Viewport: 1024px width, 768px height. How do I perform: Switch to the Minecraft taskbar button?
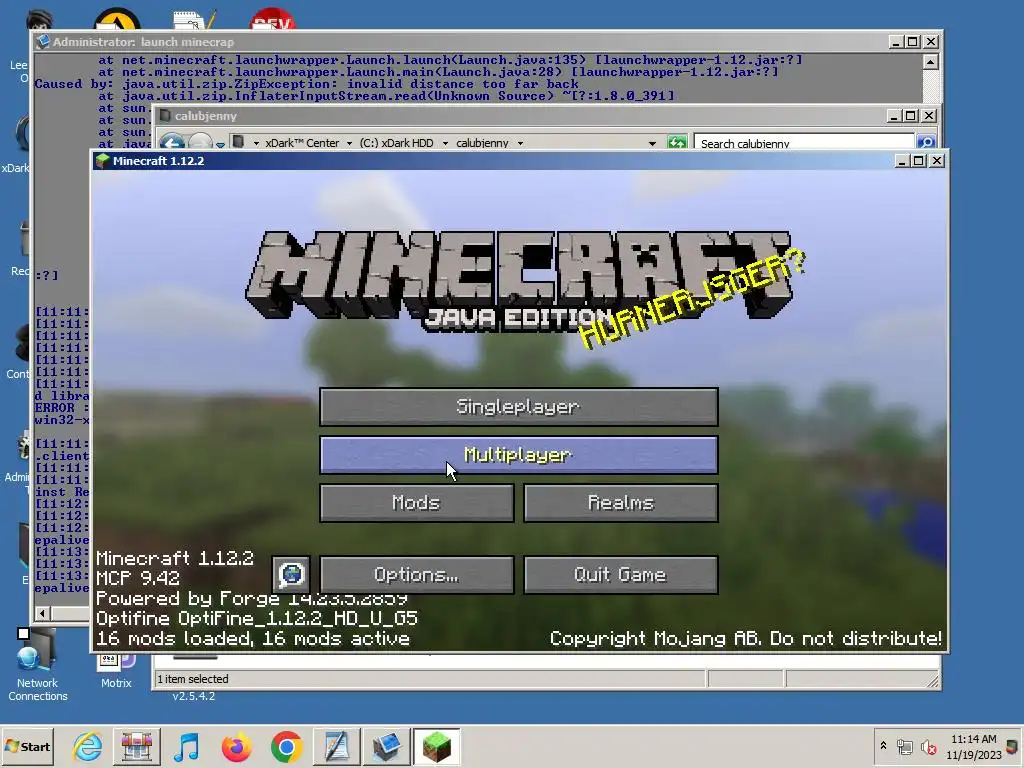[436, 746]
